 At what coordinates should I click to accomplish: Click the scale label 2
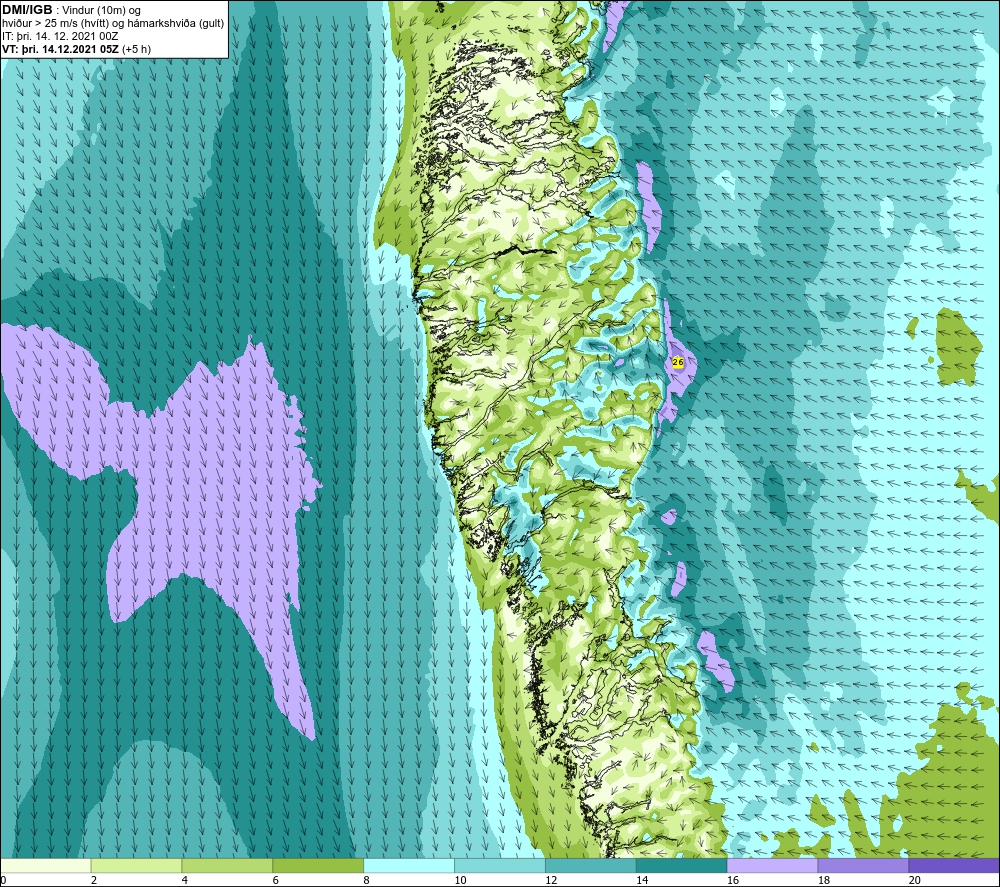point(94,880)
